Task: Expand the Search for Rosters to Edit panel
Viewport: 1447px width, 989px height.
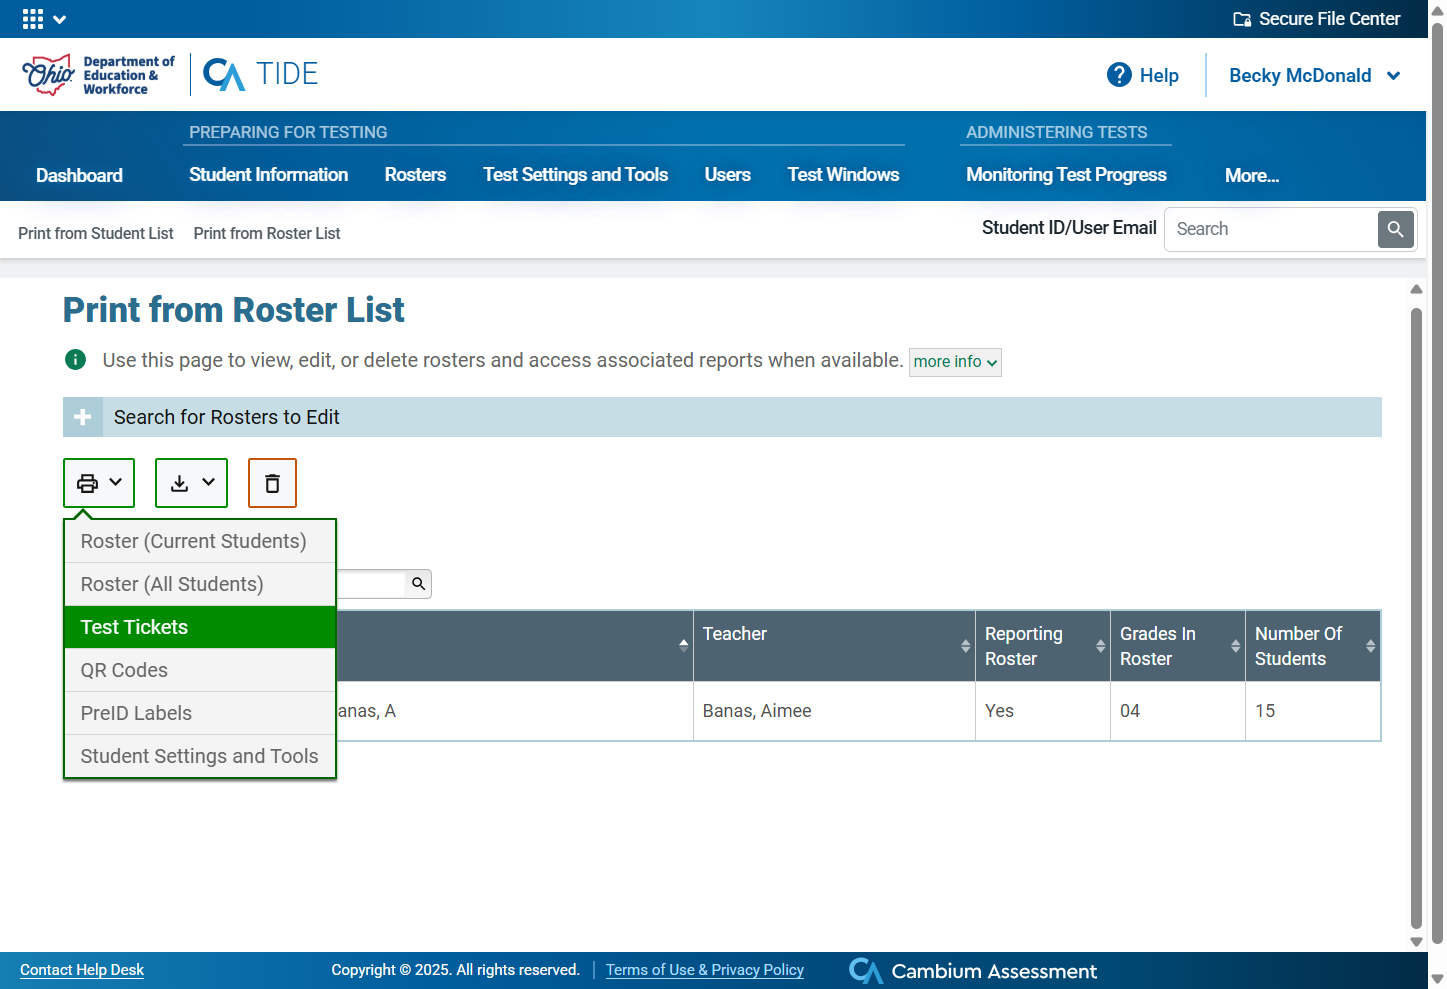Action: pyautogui.click(x=722, y=417)
